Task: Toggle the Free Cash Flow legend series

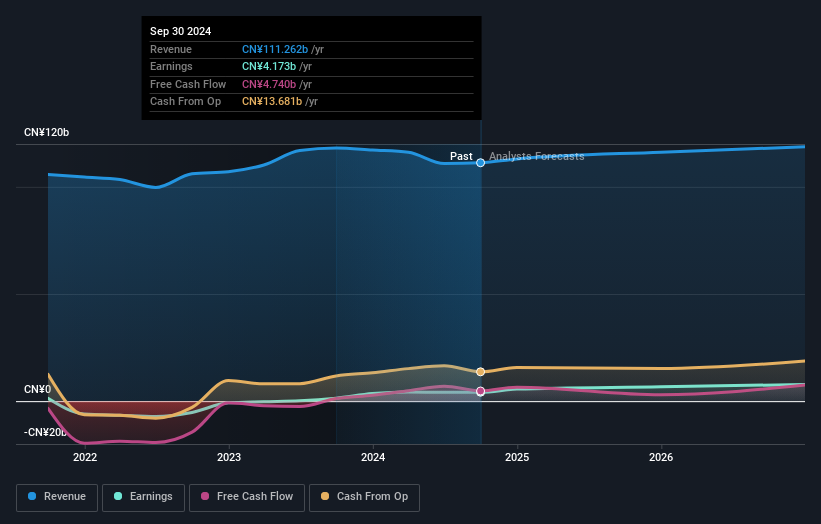Action: [x=247, y=497]
